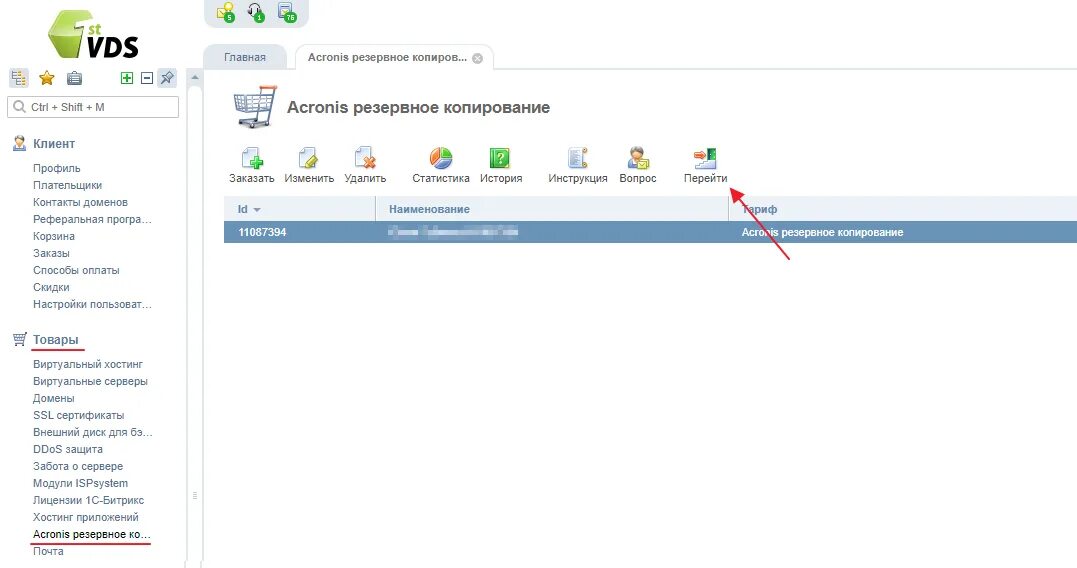
Task: Expand all menu sections with plus icon
Action: (127, 78)
